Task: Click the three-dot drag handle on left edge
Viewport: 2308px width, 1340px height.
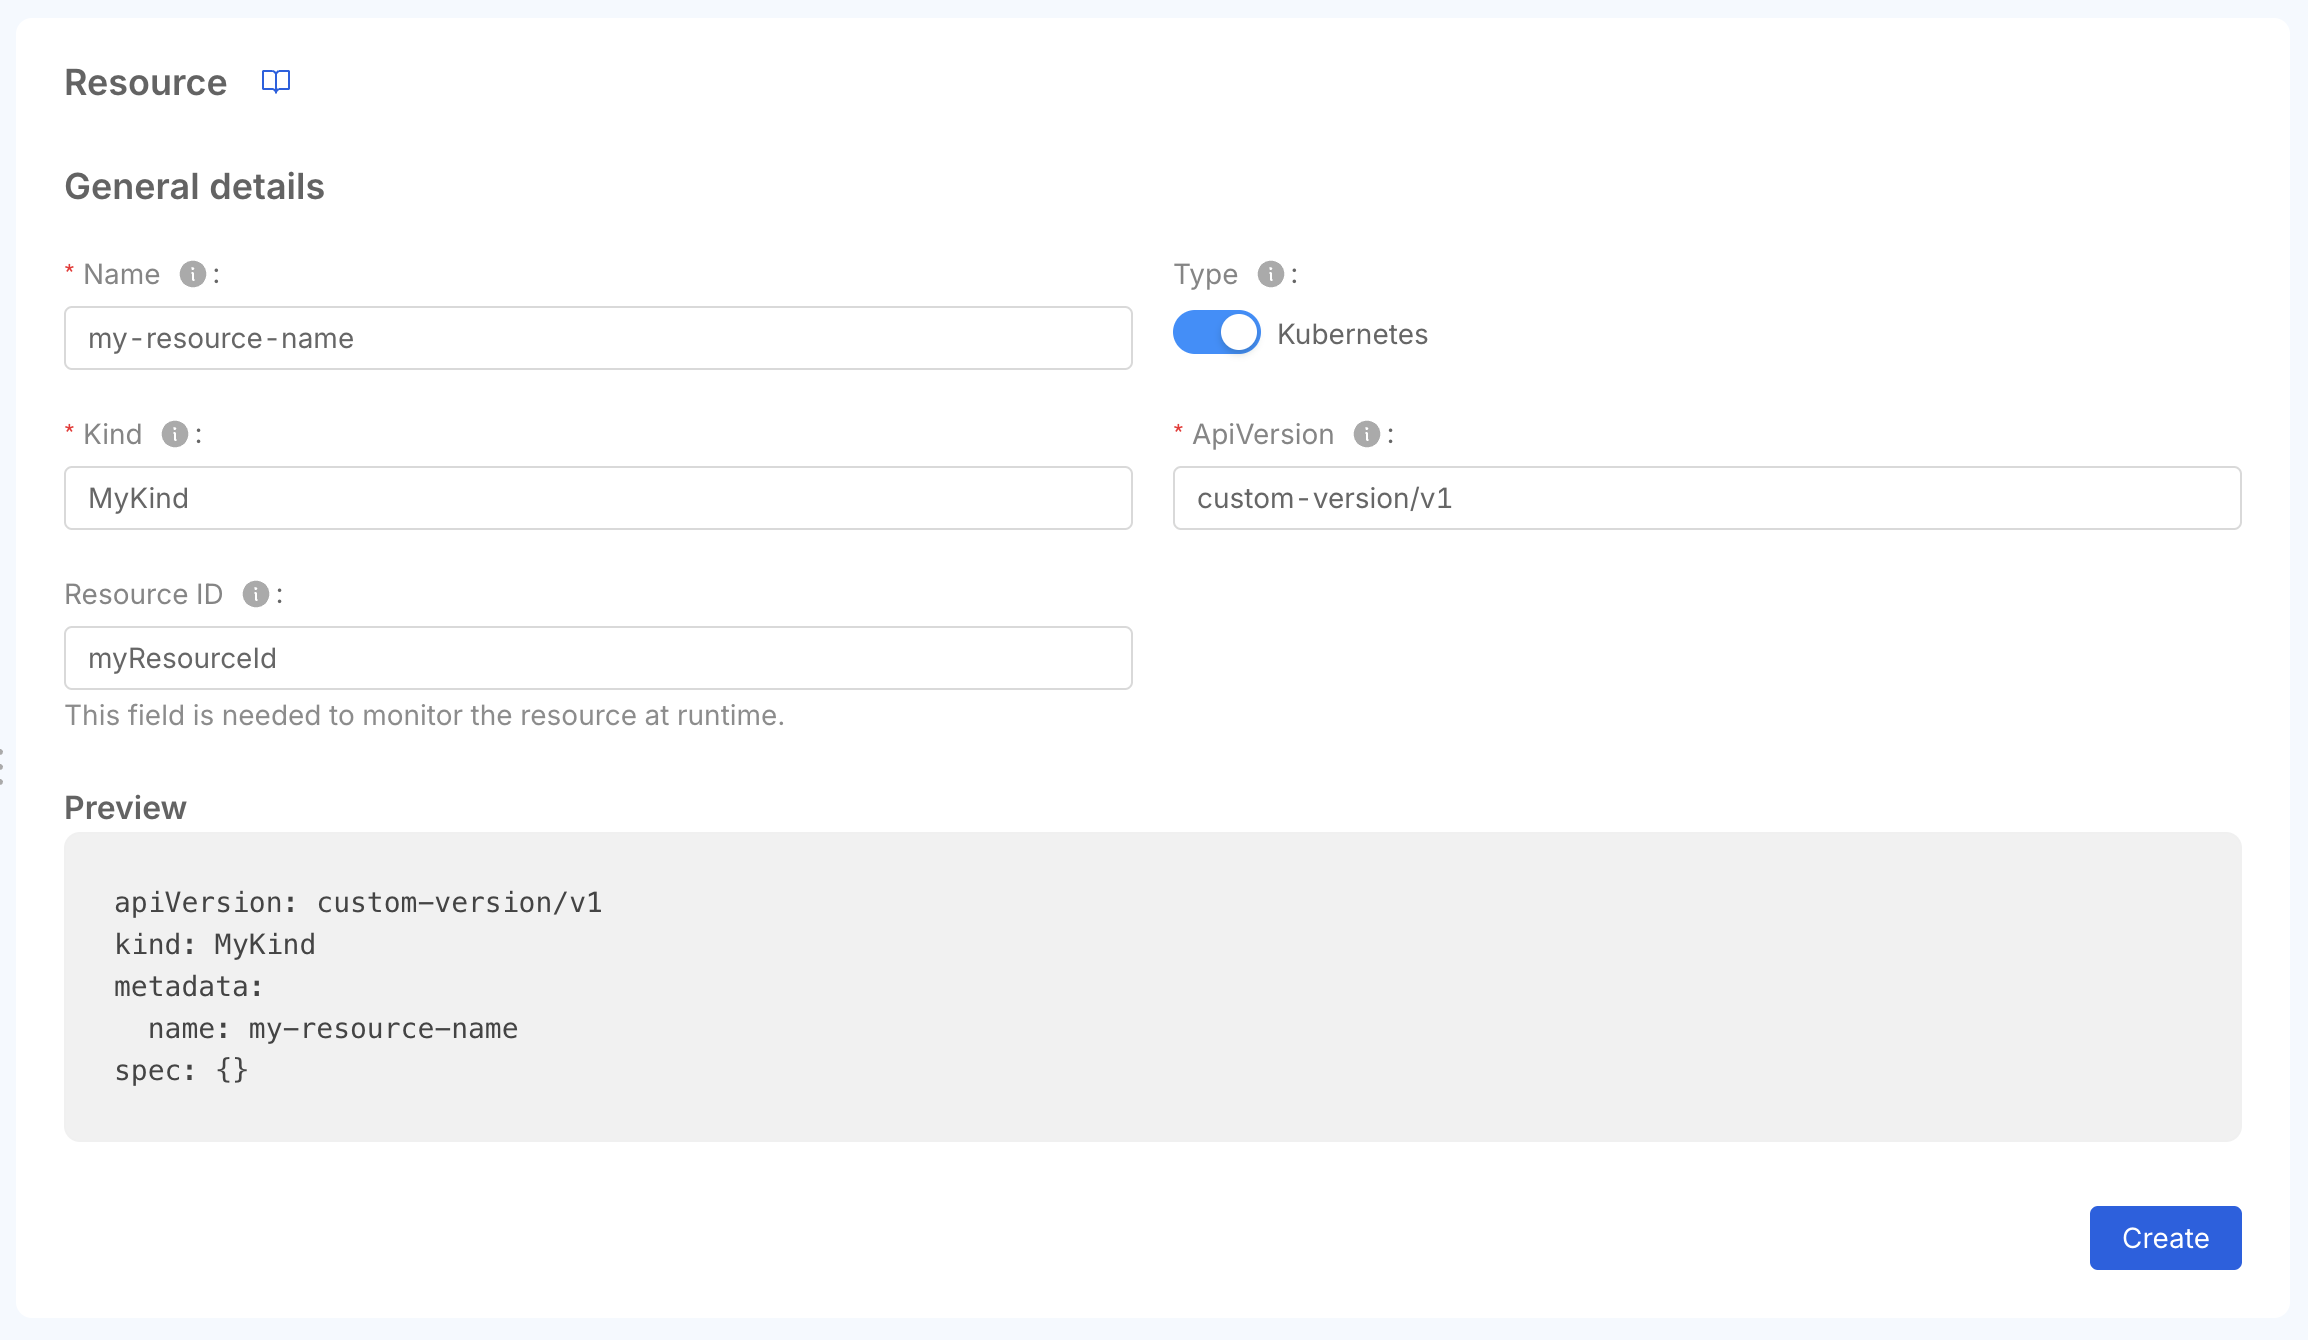Action: tap(3, 766)
